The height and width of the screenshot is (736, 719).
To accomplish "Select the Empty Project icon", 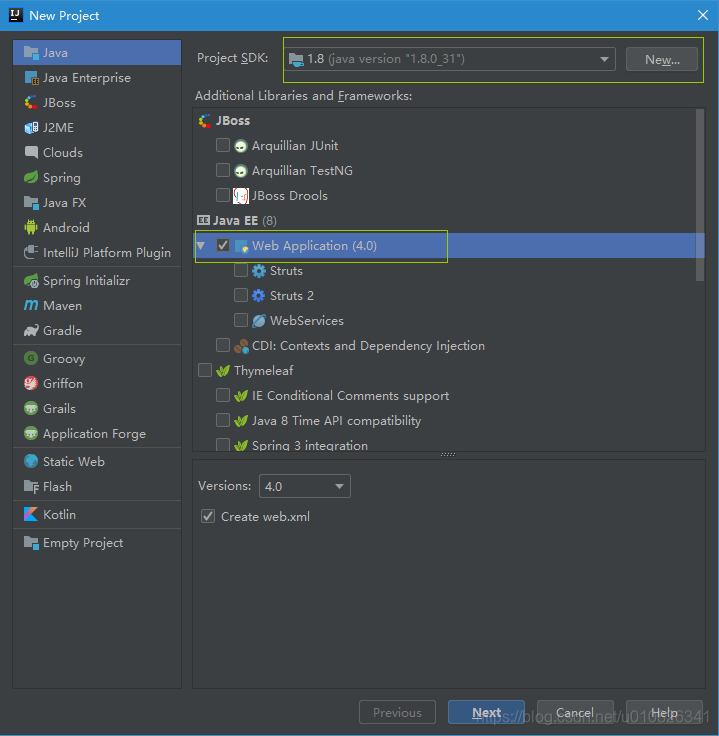I will click(31, 543).
